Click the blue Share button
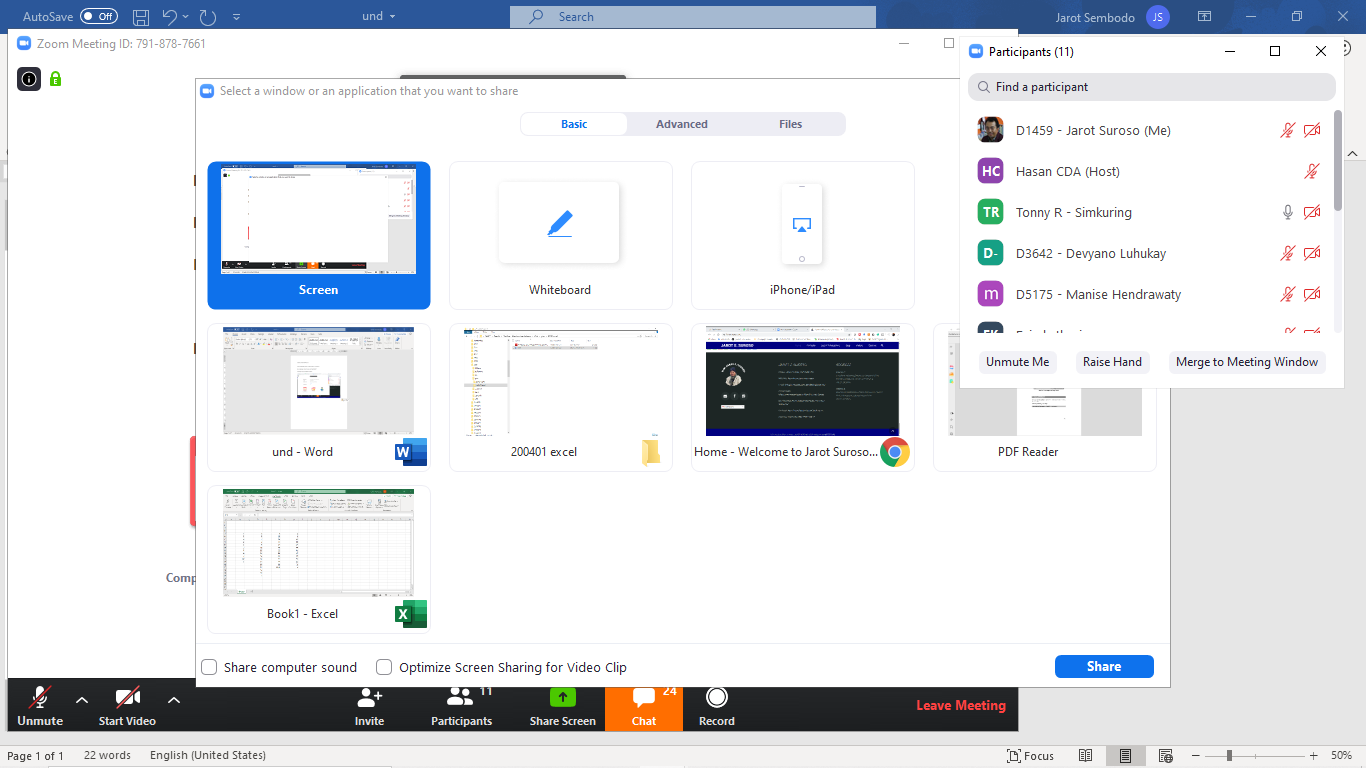This screenshot has height=768, width=1366. pyautogui.click(x=1104, y=667)
